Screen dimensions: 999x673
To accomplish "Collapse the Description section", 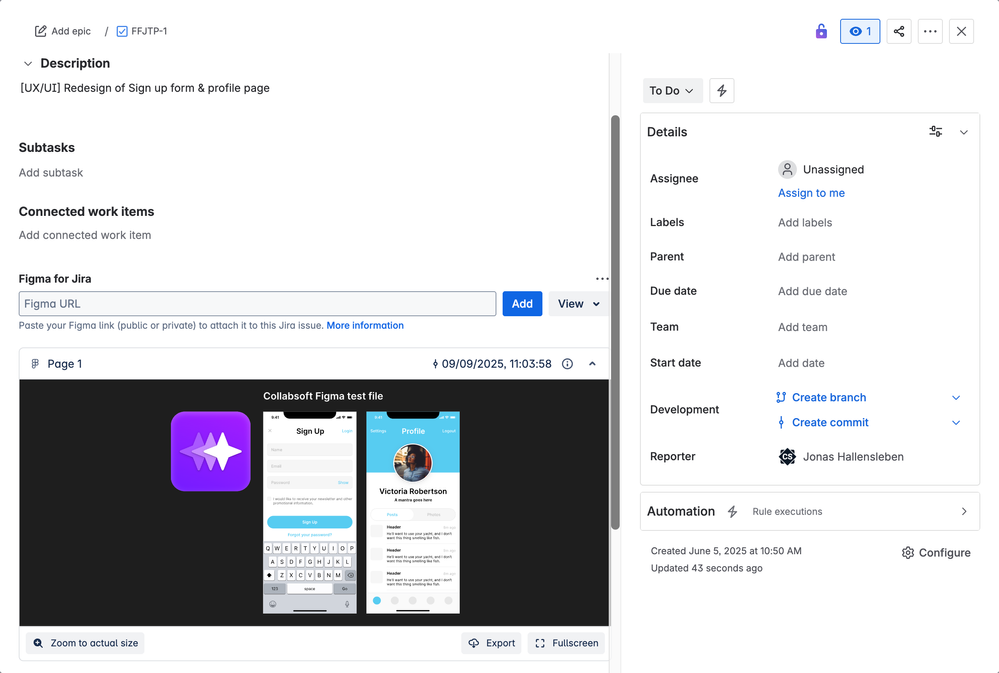I will click(x=27, y=63).
